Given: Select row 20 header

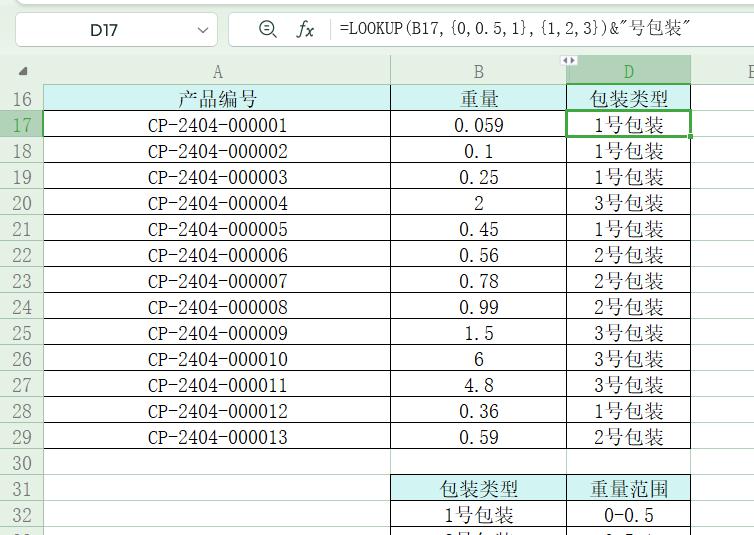Looking at the screenshot, I should click(x=22, y=202).
